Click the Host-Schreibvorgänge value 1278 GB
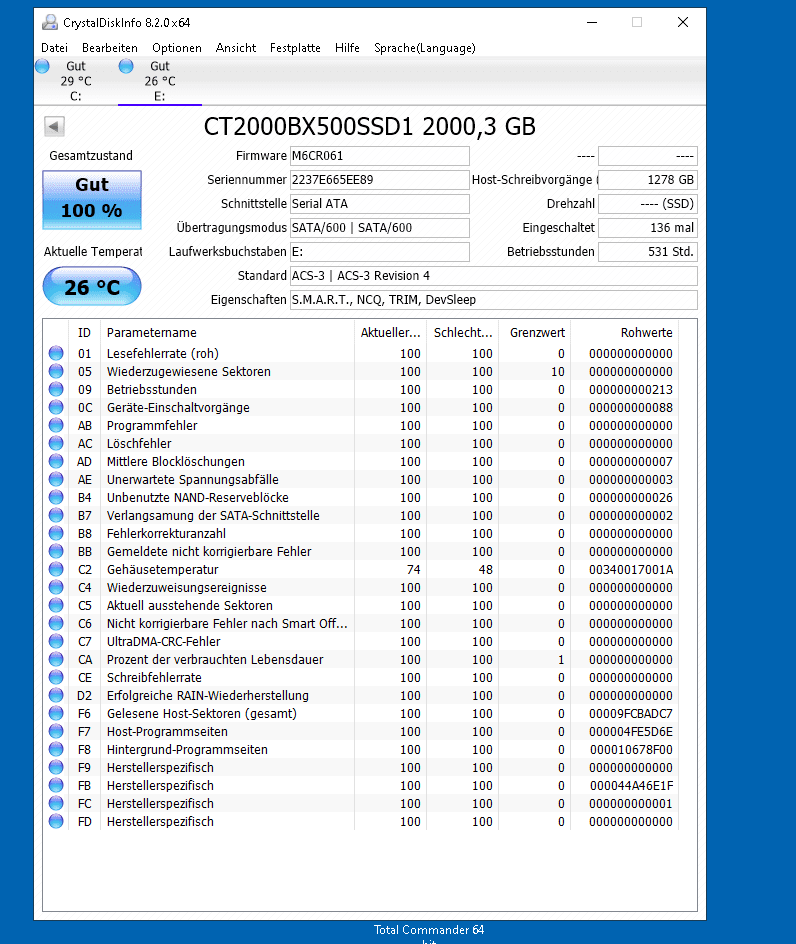Screen dimensions: 796x944 [648, 180]
